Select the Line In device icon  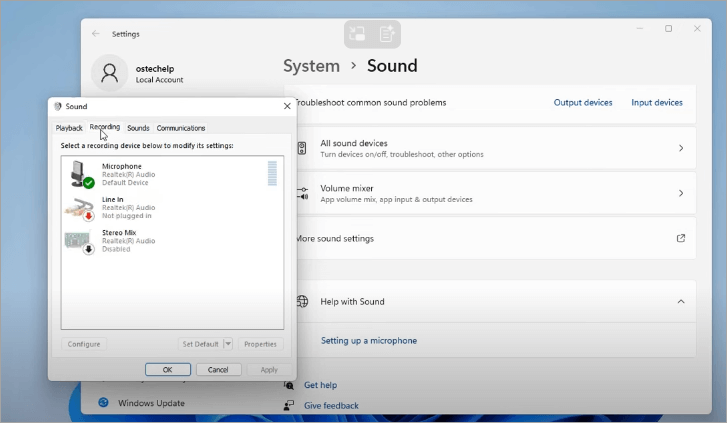coord(80,208)
